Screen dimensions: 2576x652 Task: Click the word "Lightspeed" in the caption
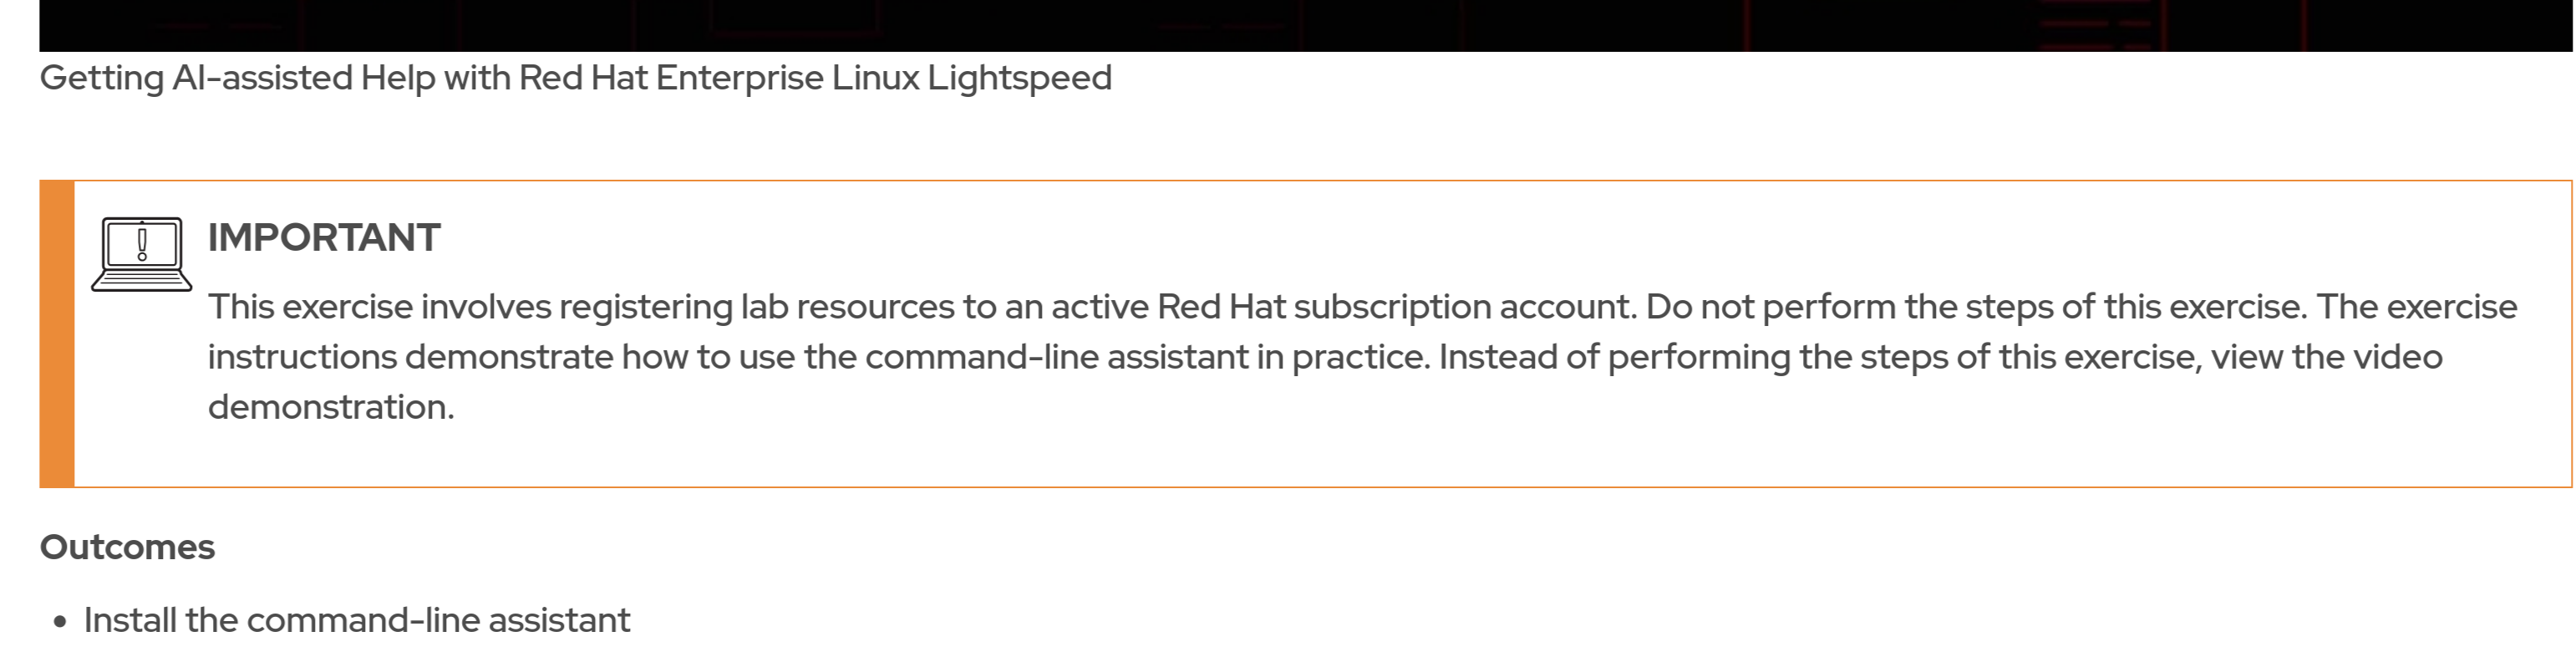click(1019, 78)
